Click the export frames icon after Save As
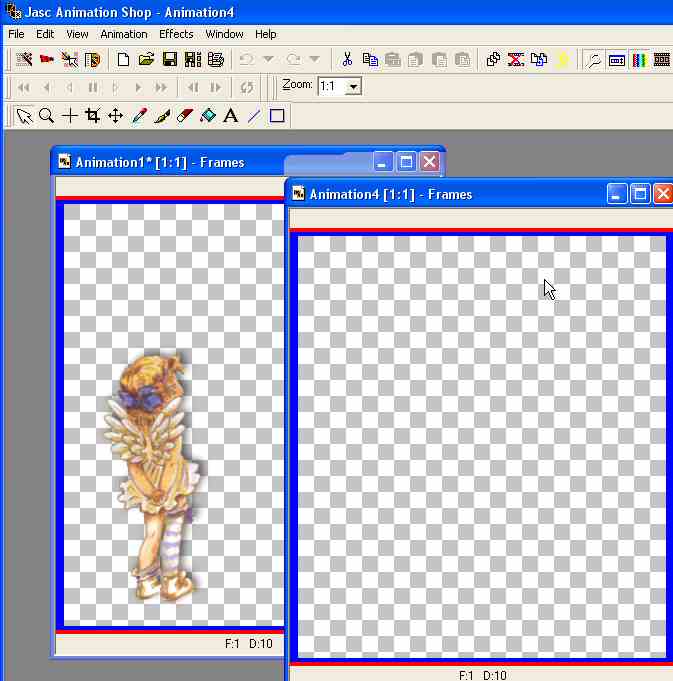This screenshot has height=681, width=673. (216, 59)
